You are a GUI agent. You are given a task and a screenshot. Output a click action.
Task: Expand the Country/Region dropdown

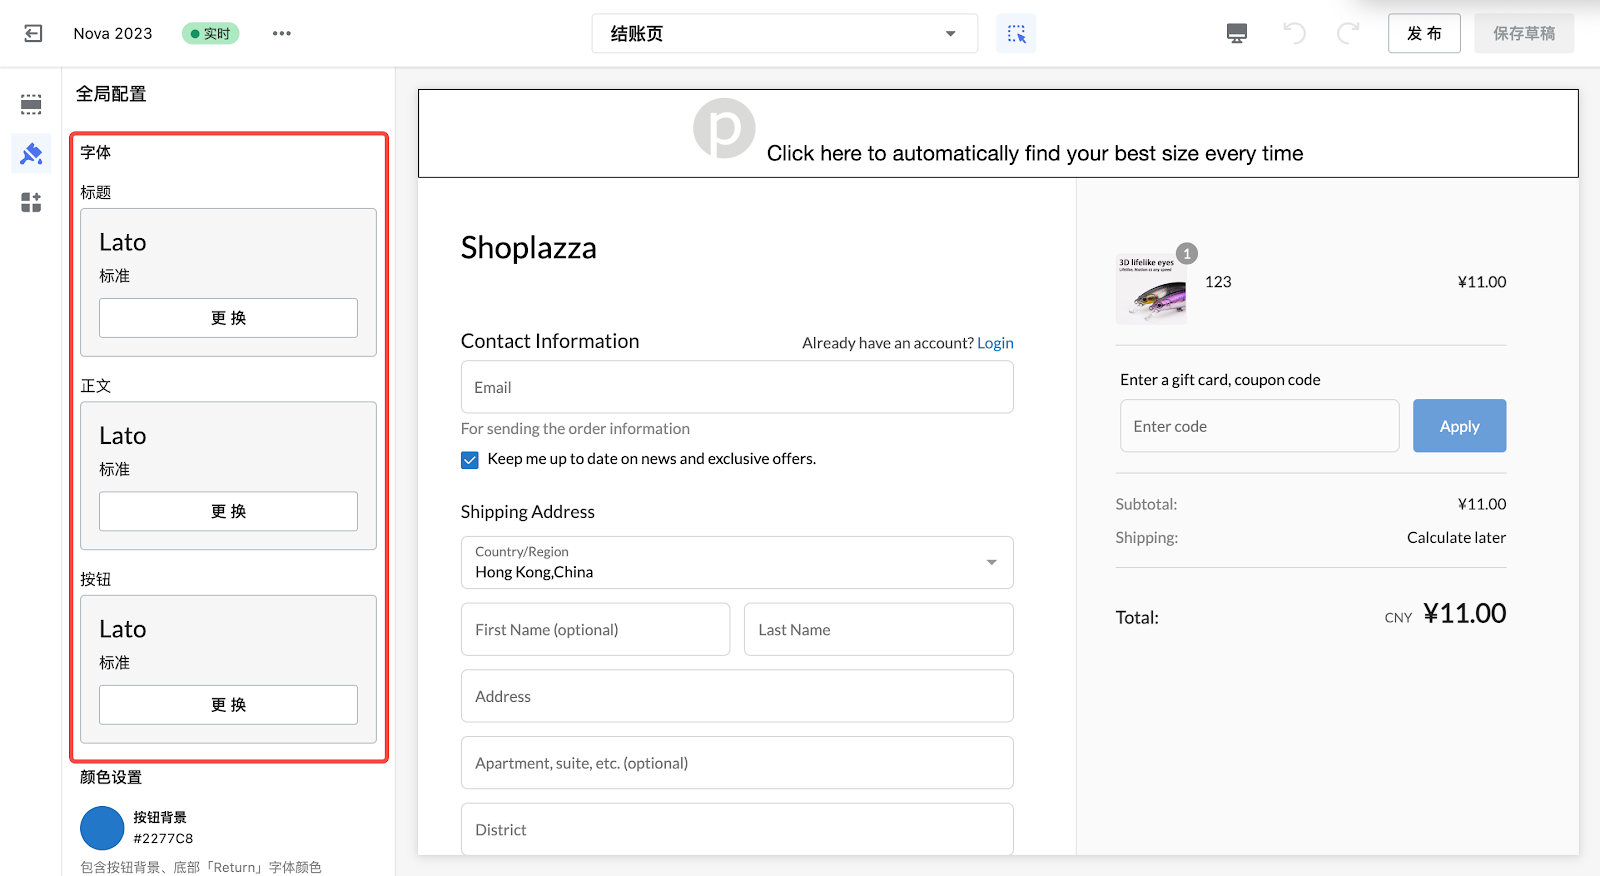tap(737, 563)
